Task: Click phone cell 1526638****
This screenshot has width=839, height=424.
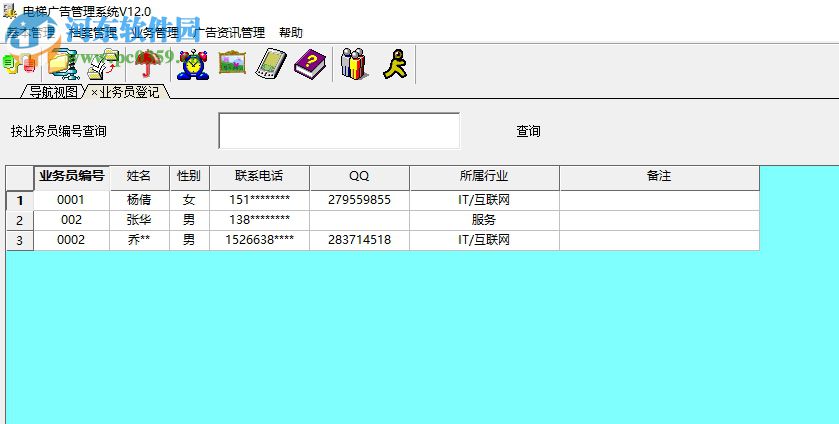Action: (259, 240)
